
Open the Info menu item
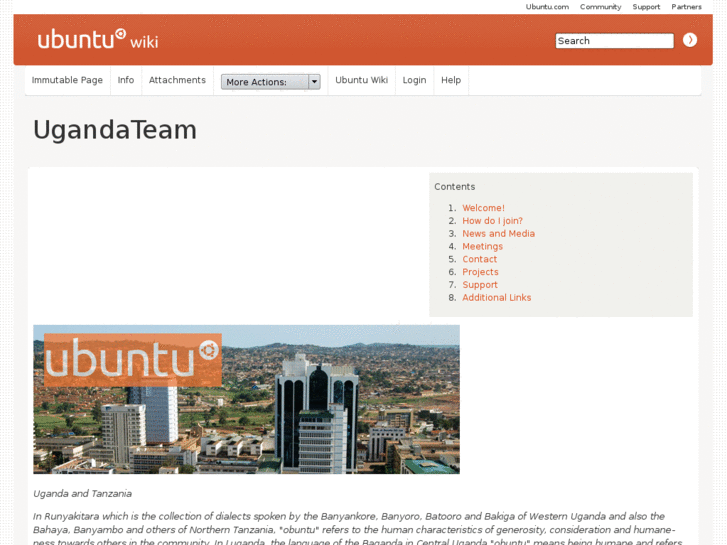[126, 80]
